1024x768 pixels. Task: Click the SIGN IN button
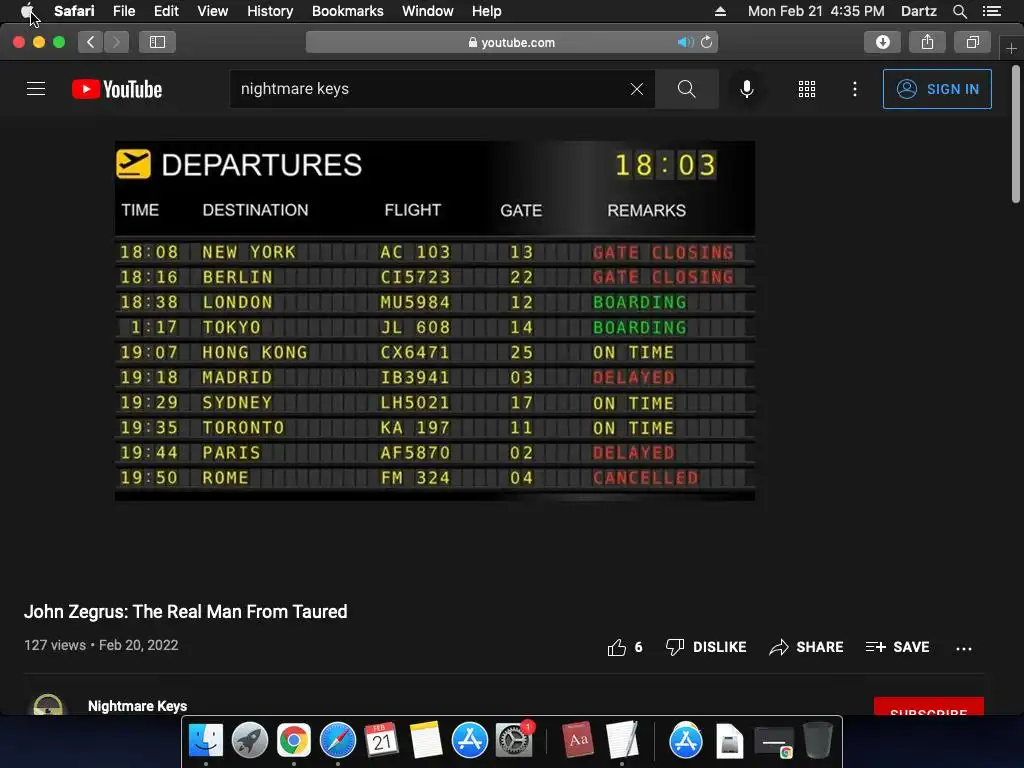[x=937, y=89]
